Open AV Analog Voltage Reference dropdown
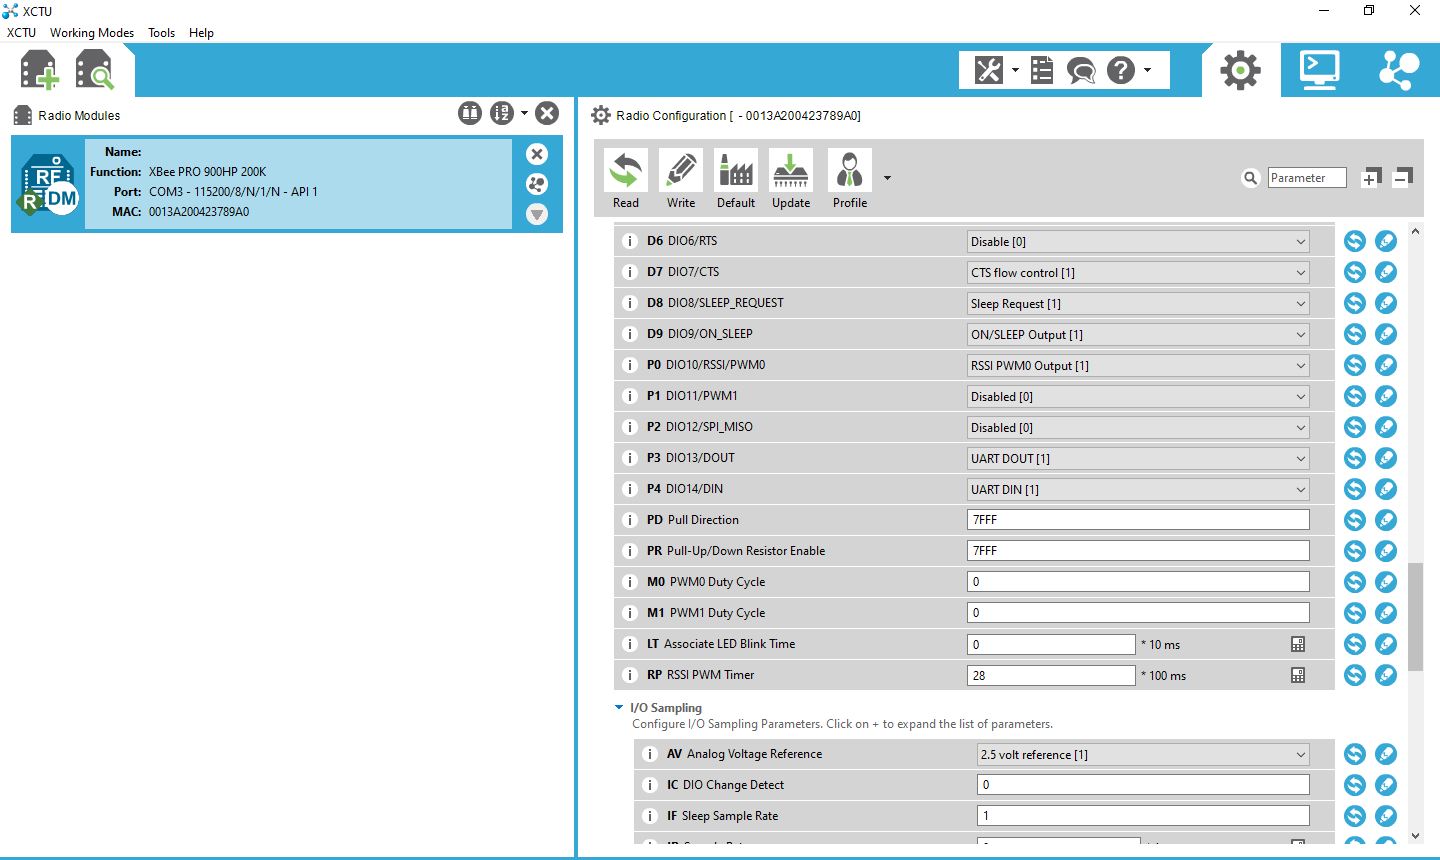 [1143, 755]
